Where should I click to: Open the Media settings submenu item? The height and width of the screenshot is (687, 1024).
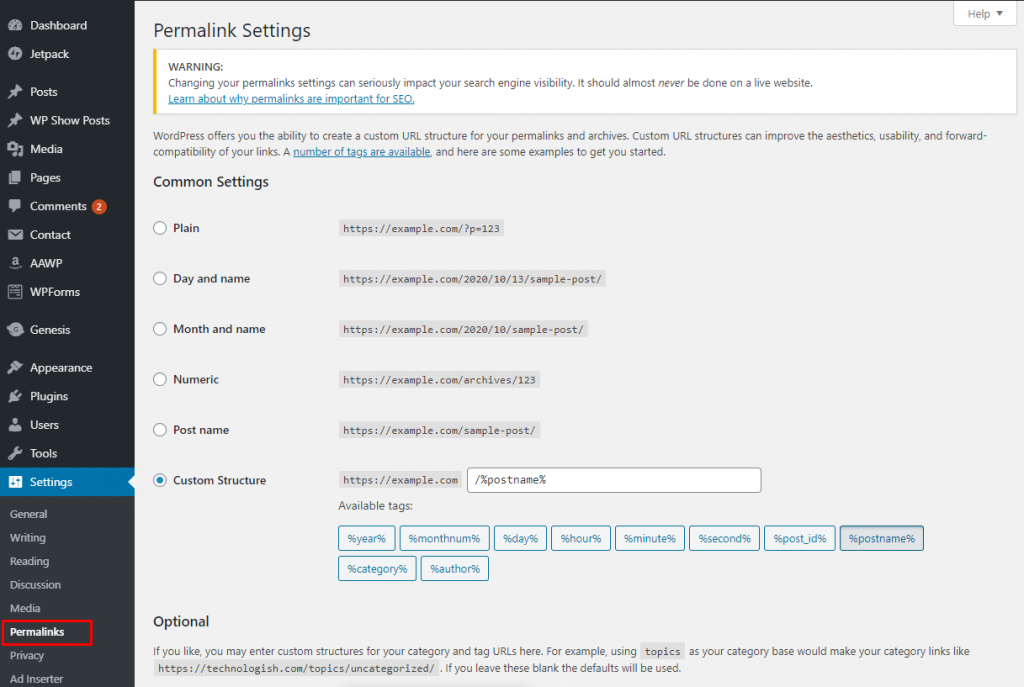(x=25, y=608)
